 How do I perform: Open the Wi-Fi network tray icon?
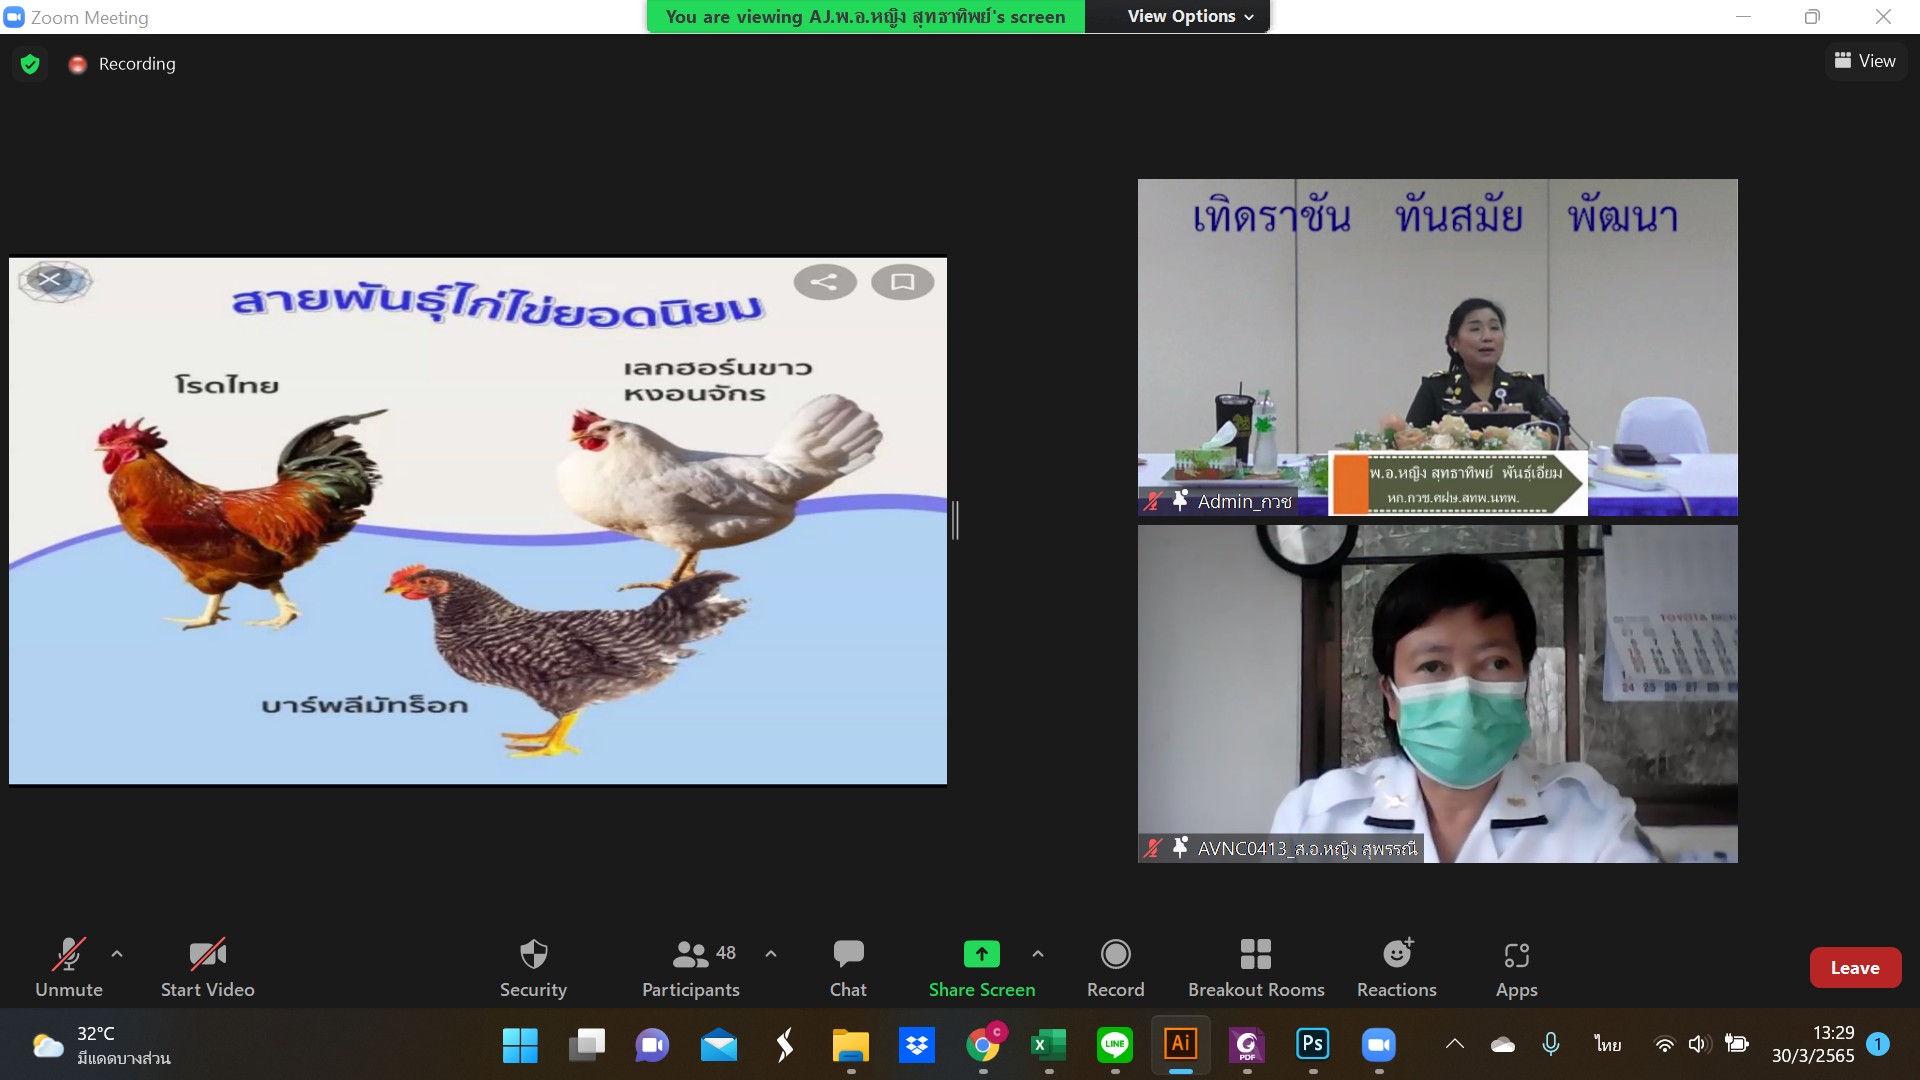click(x=1664, y=1045)
